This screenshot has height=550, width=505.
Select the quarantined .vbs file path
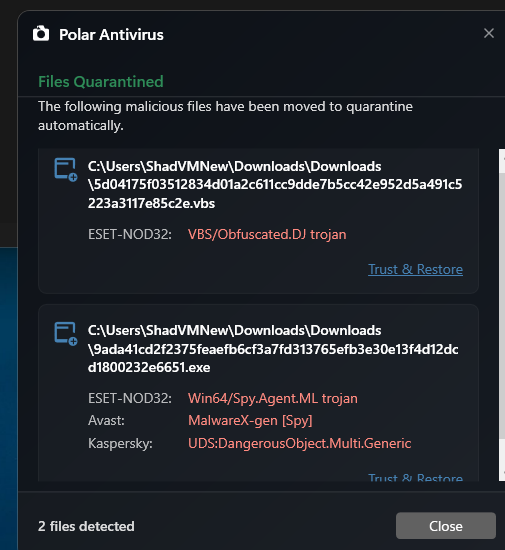[x=275, y=185]
